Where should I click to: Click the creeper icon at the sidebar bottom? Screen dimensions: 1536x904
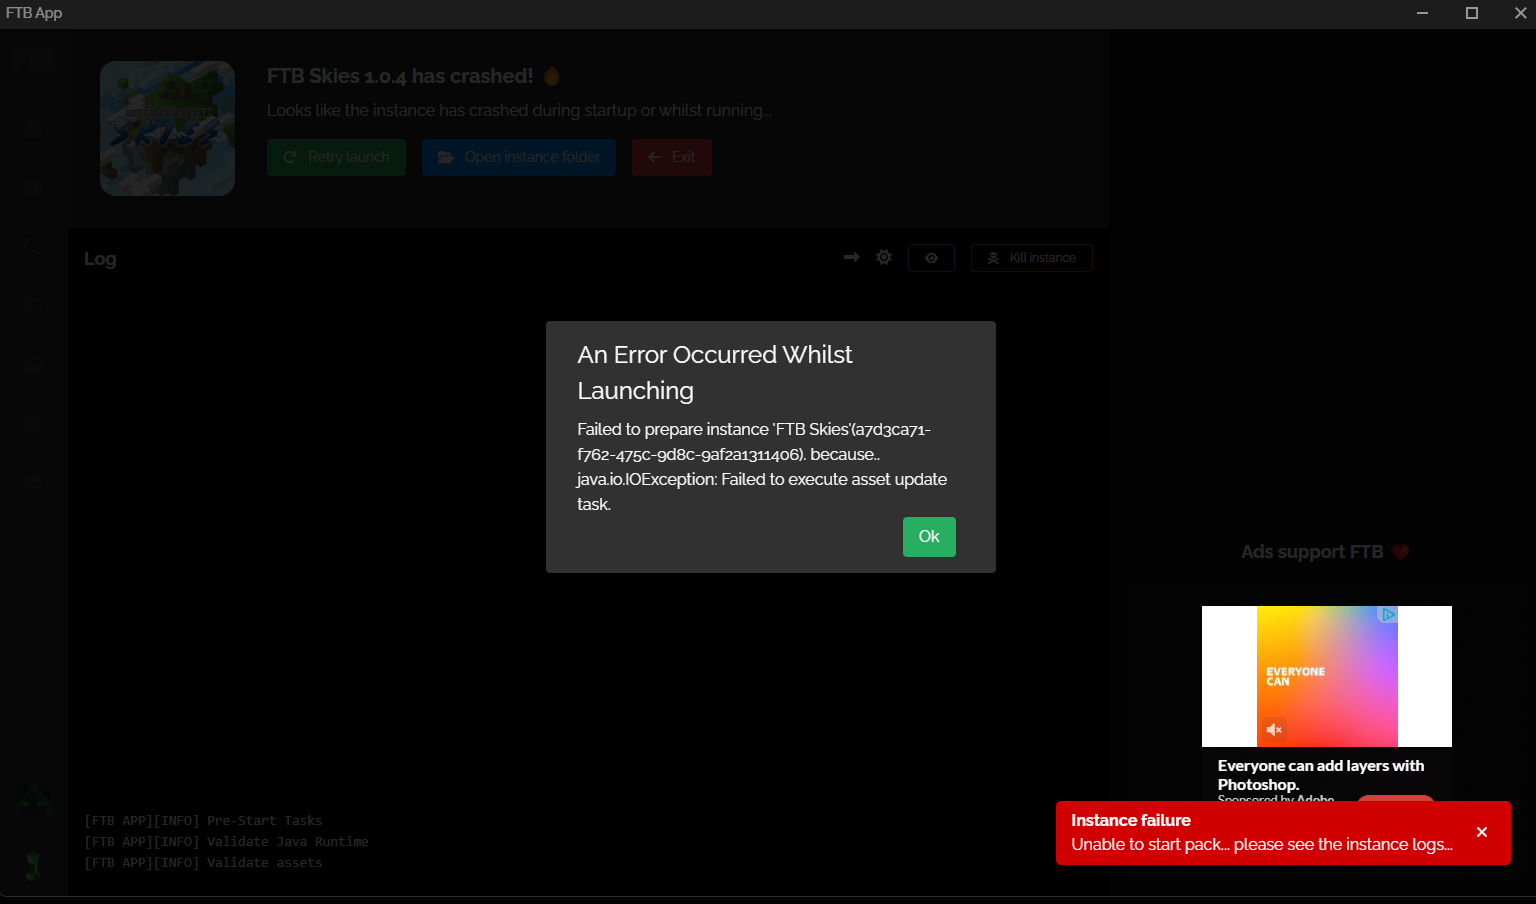pyautogui.click(x=33, y=865)
